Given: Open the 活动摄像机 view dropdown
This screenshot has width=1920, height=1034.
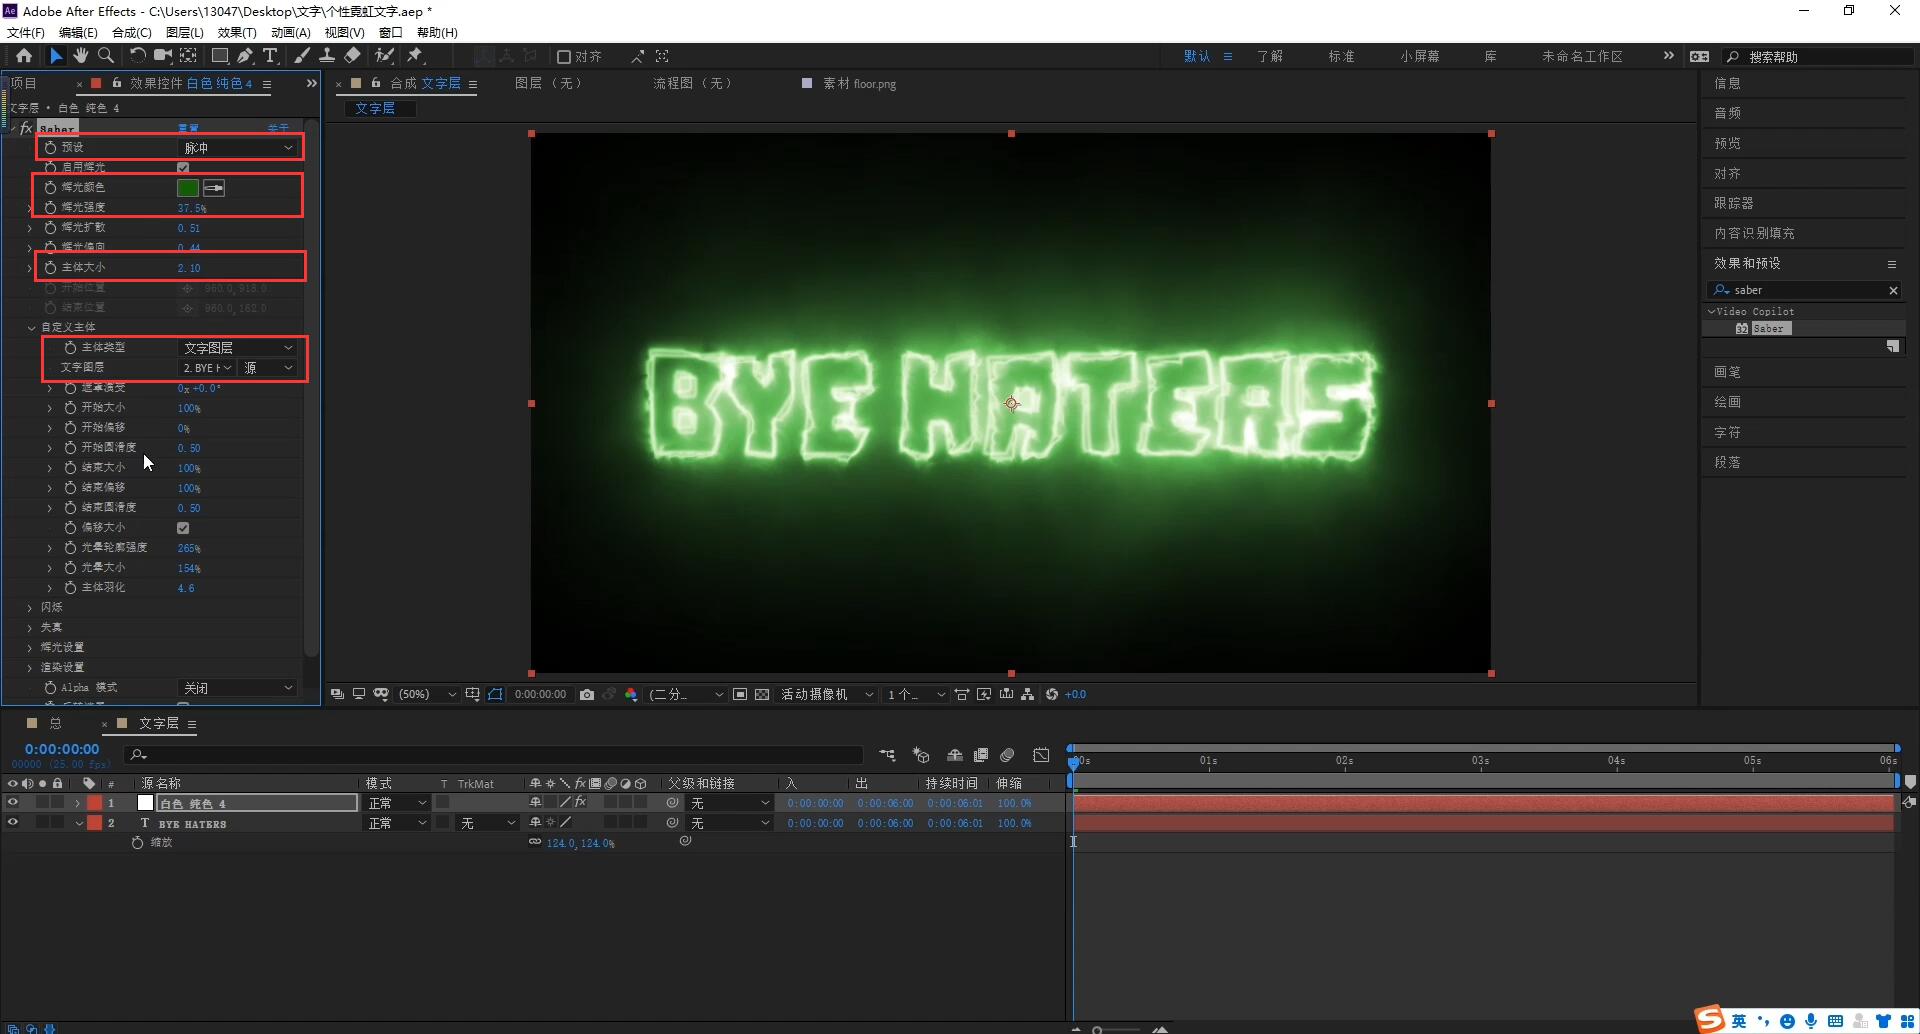Looking at the screenshot, I should pyautogui.click(x=826, y=694).
